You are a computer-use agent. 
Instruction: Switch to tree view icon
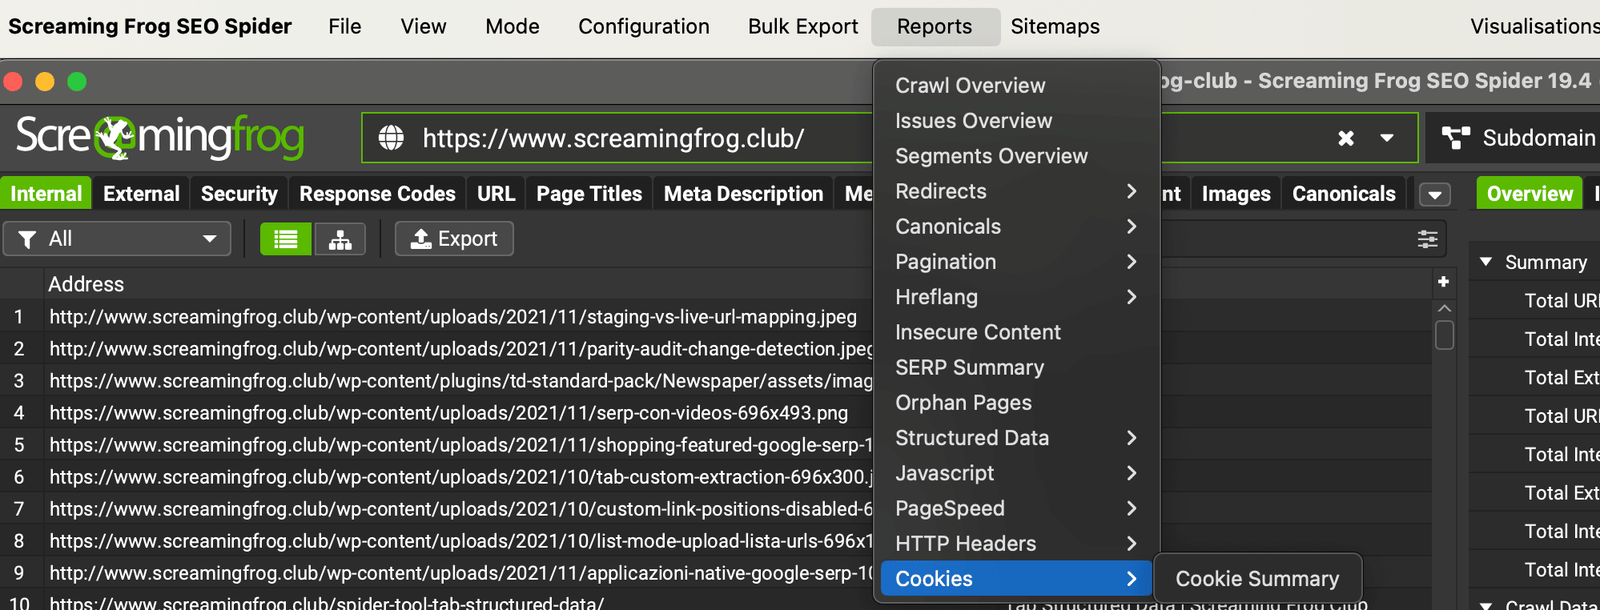click(x=340, y=239)
